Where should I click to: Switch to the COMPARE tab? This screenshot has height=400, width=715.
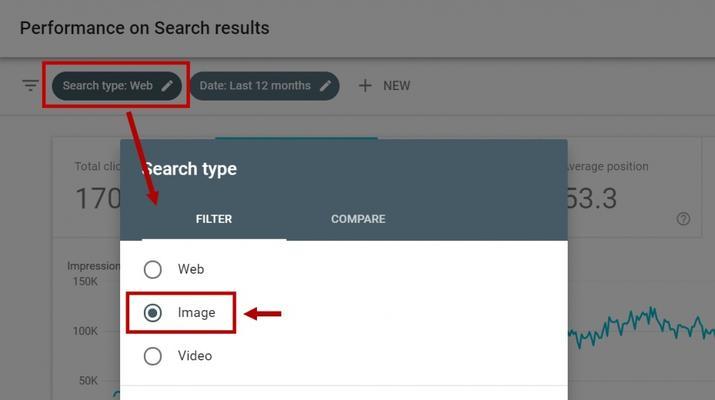[x=358, y=219]
